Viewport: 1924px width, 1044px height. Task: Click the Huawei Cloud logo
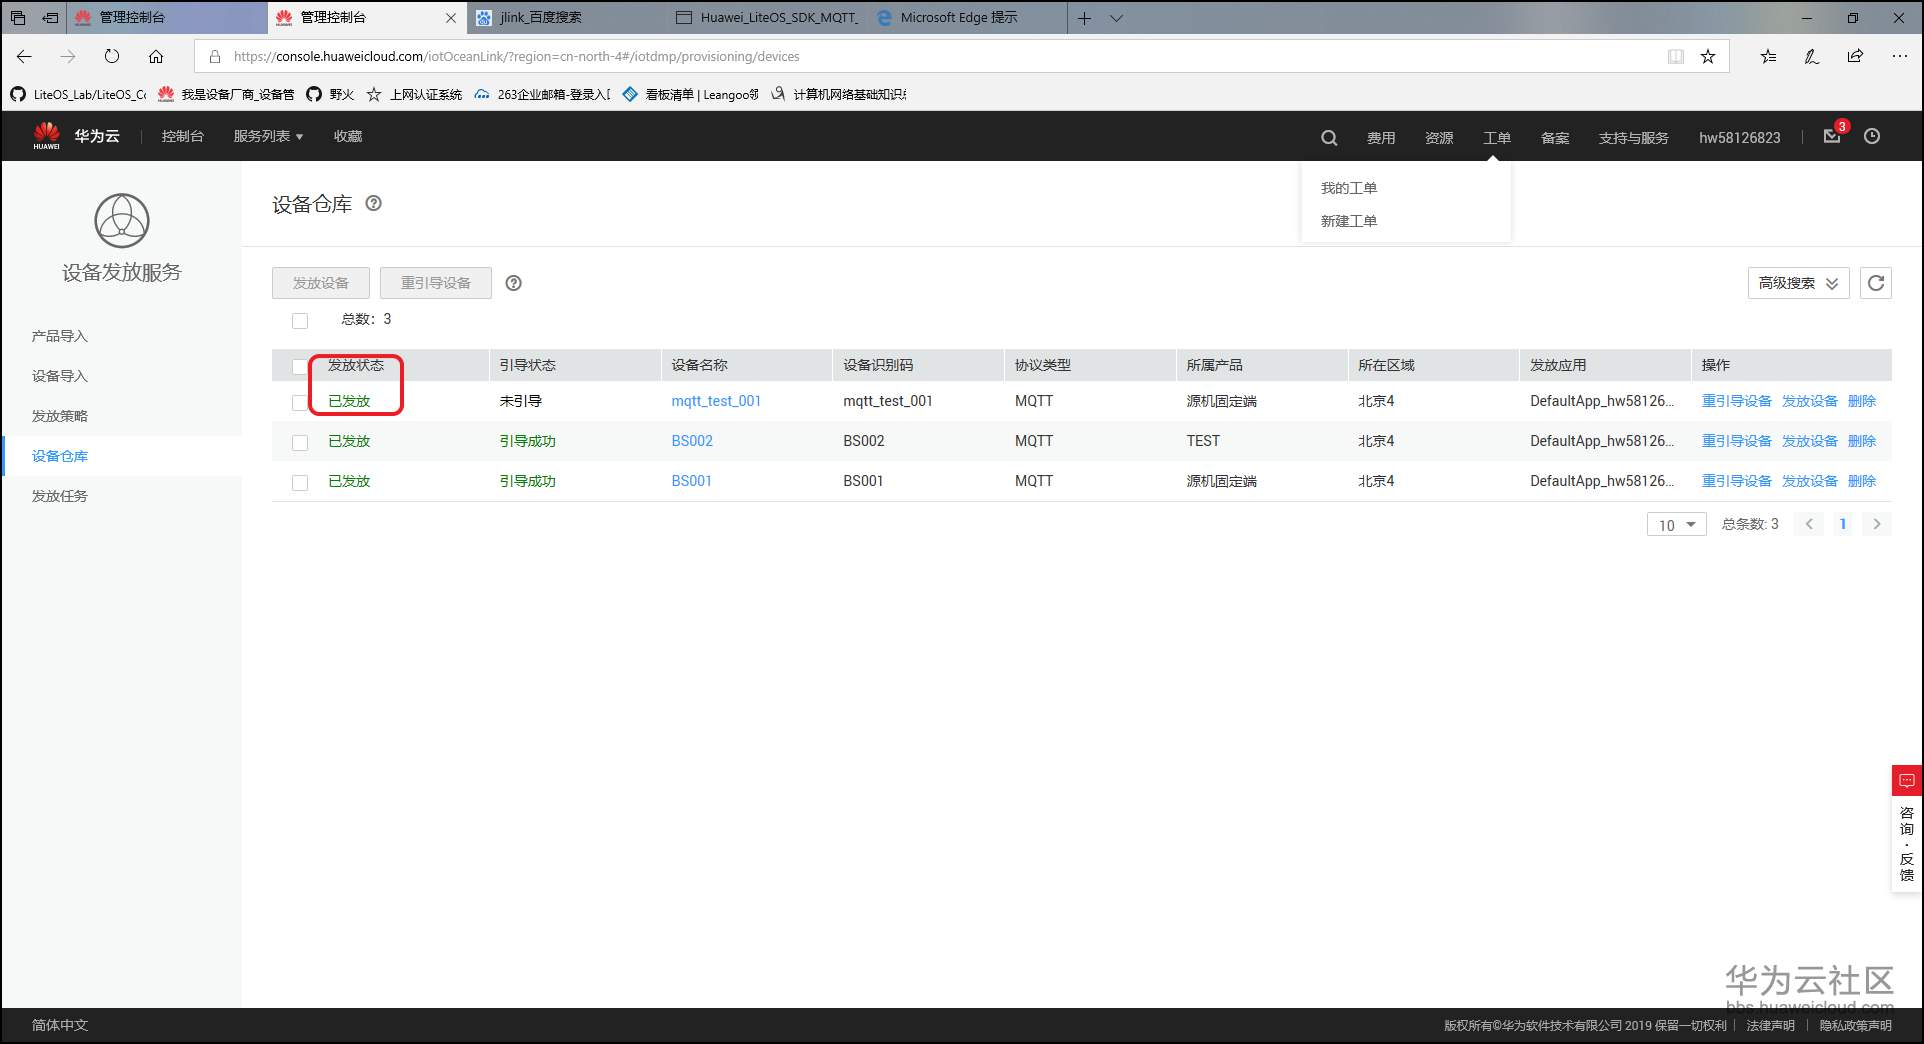click(76, 136)
